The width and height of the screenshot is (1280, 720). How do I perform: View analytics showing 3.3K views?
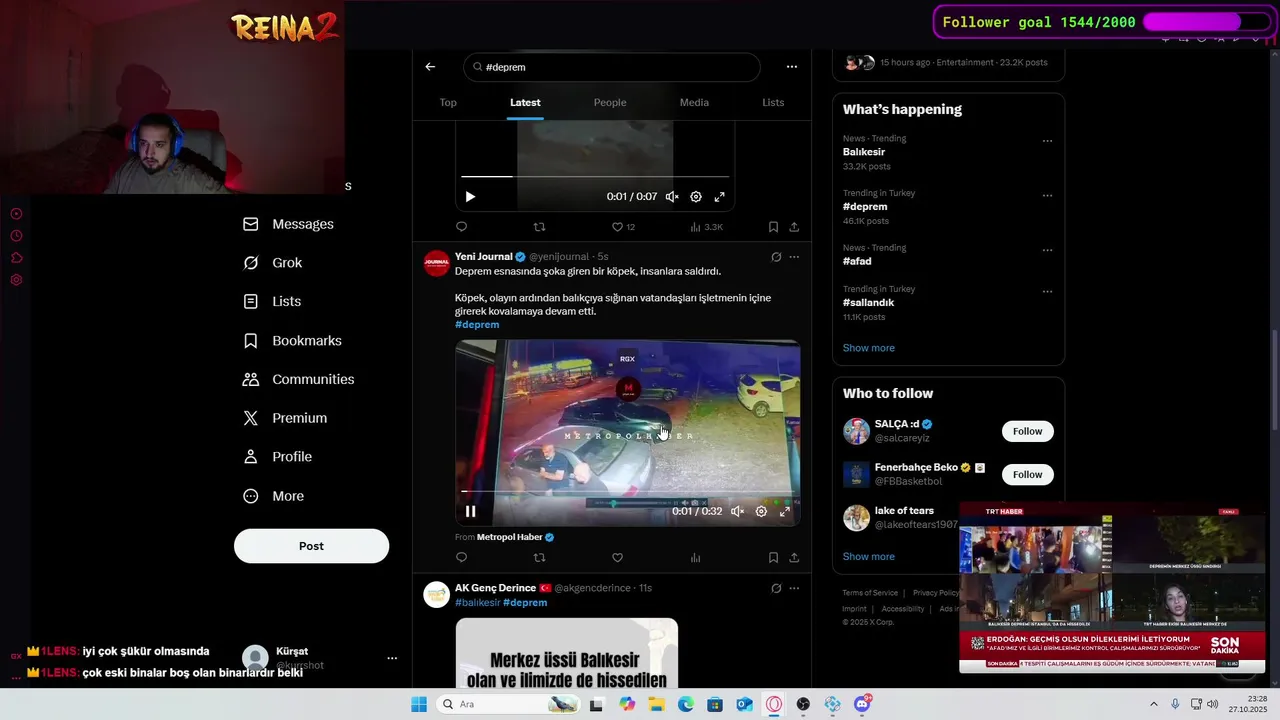point(706,227)
